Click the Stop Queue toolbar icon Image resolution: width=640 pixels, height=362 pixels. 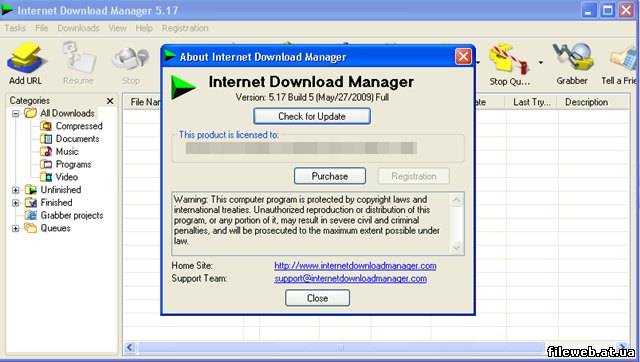509,59
